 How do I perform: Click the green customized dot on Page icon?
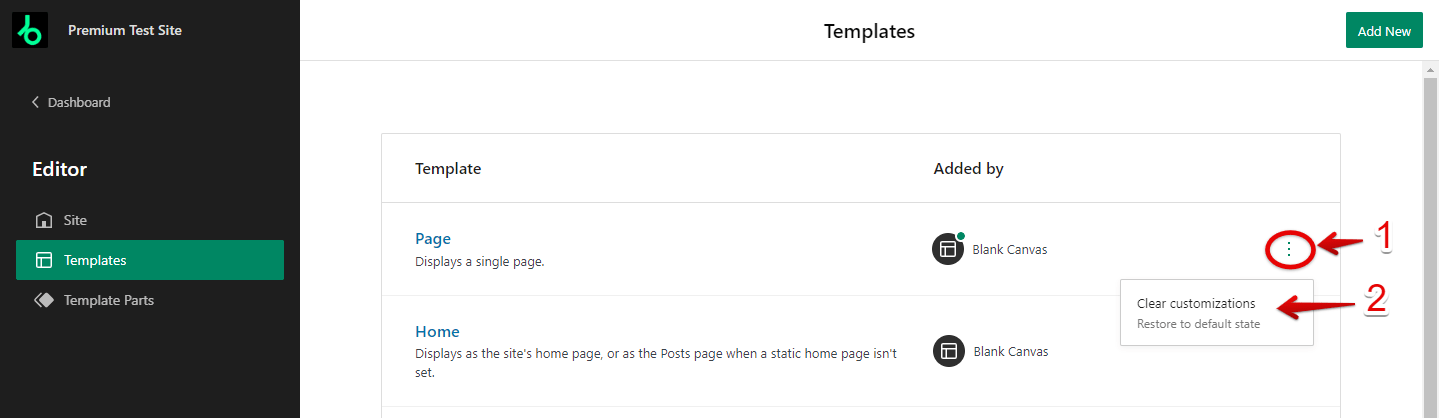961,236
